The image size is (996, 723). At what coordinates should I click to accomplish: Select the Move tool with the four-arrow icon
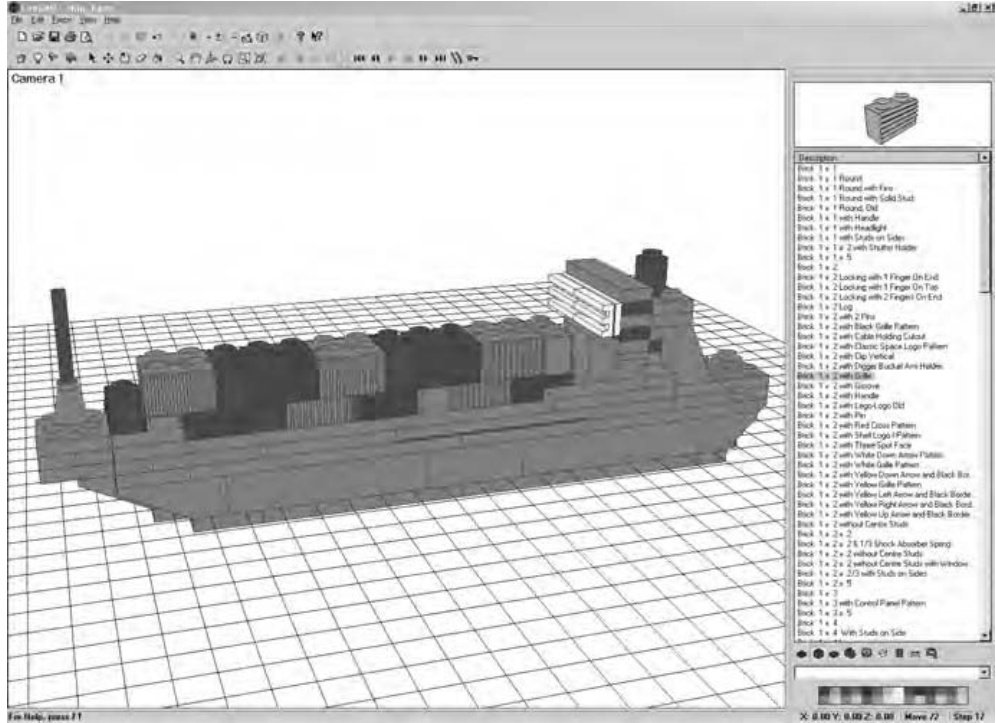click(110, 58)
